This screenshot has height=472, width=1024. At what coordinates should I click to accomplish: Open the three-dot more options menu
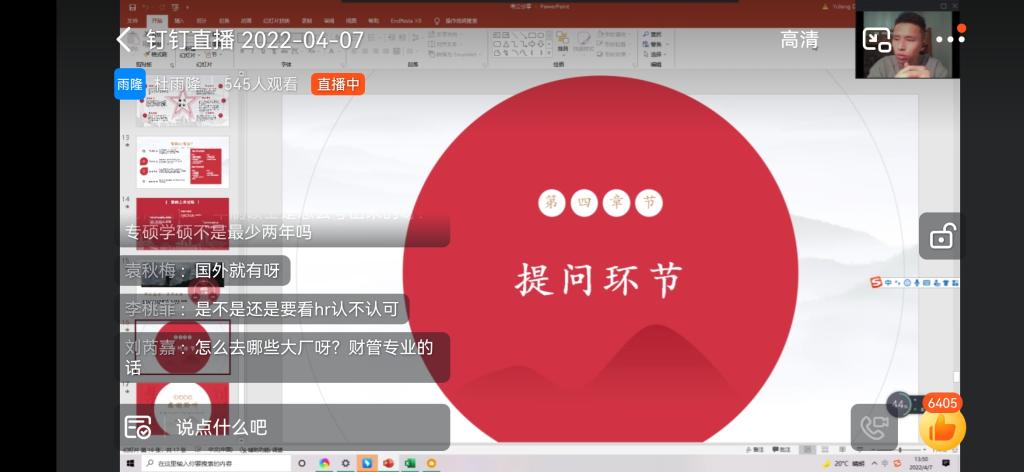pos(949,40)
